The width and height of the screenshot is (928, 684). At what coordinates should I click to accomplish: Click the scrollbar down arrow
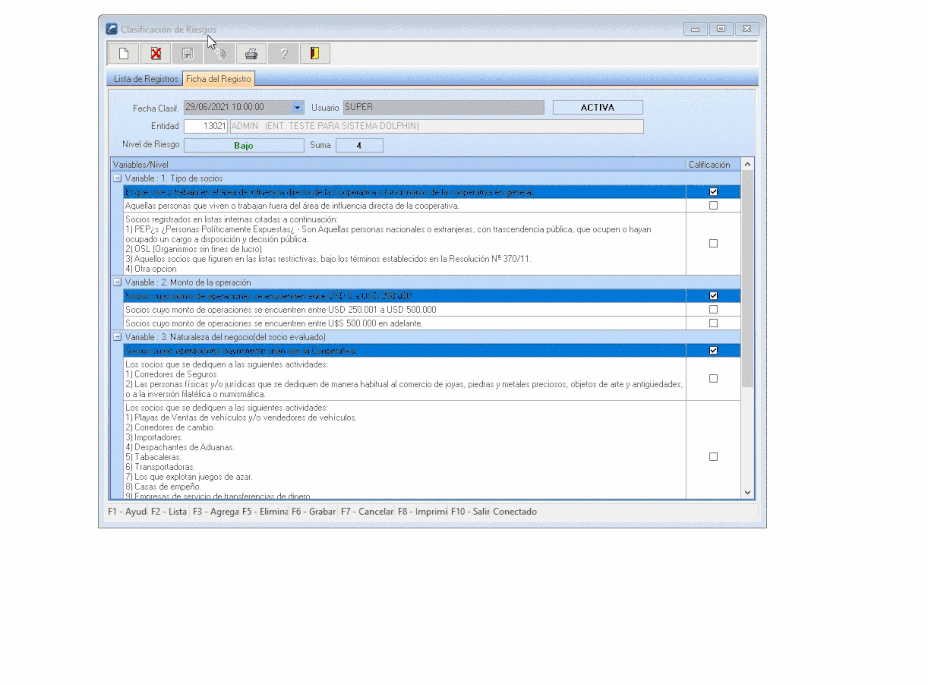click(x=747, y=492)
